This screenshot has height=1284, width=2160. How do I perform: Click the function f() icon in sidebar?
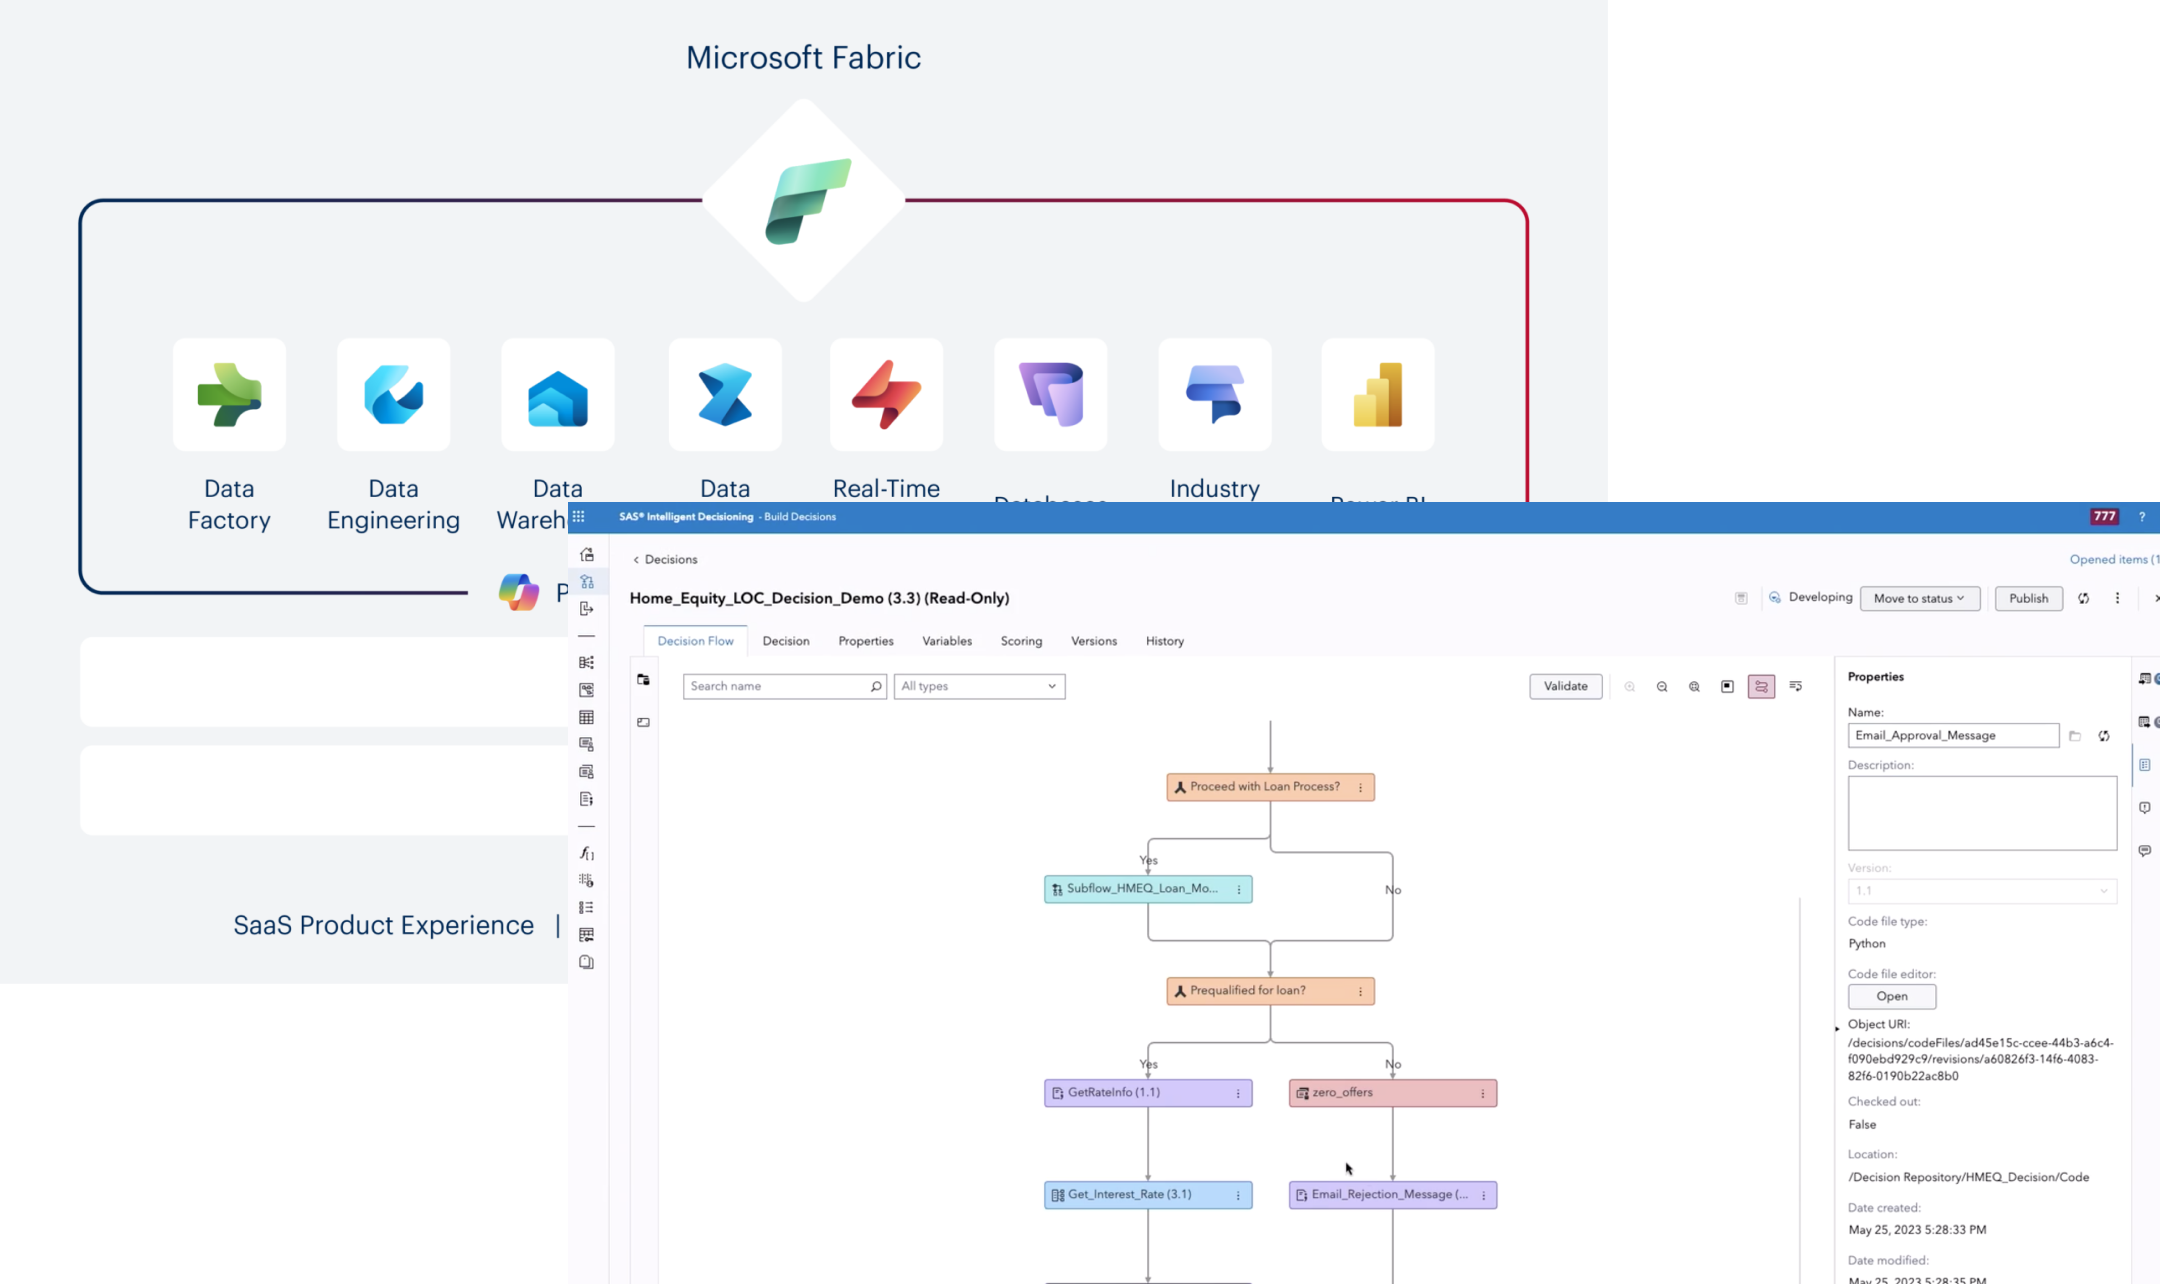[x=587, y=854]
